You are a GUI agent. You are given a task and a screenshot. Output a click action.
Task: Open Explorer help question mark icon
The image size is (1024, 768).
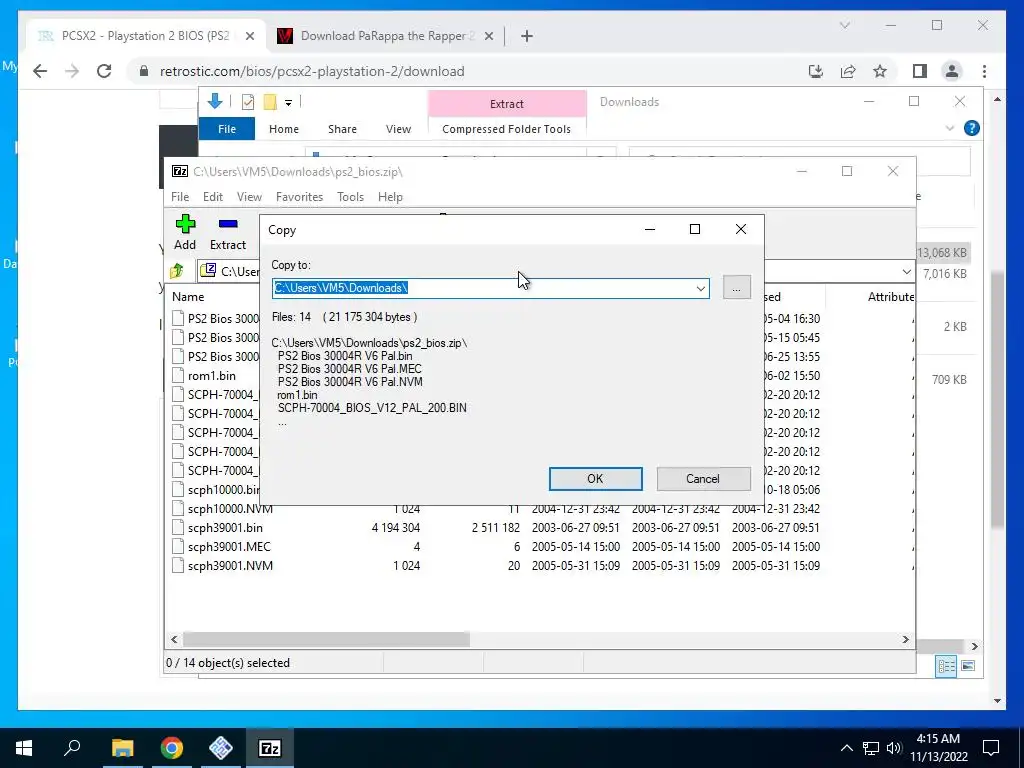click(x=971, y=129)
